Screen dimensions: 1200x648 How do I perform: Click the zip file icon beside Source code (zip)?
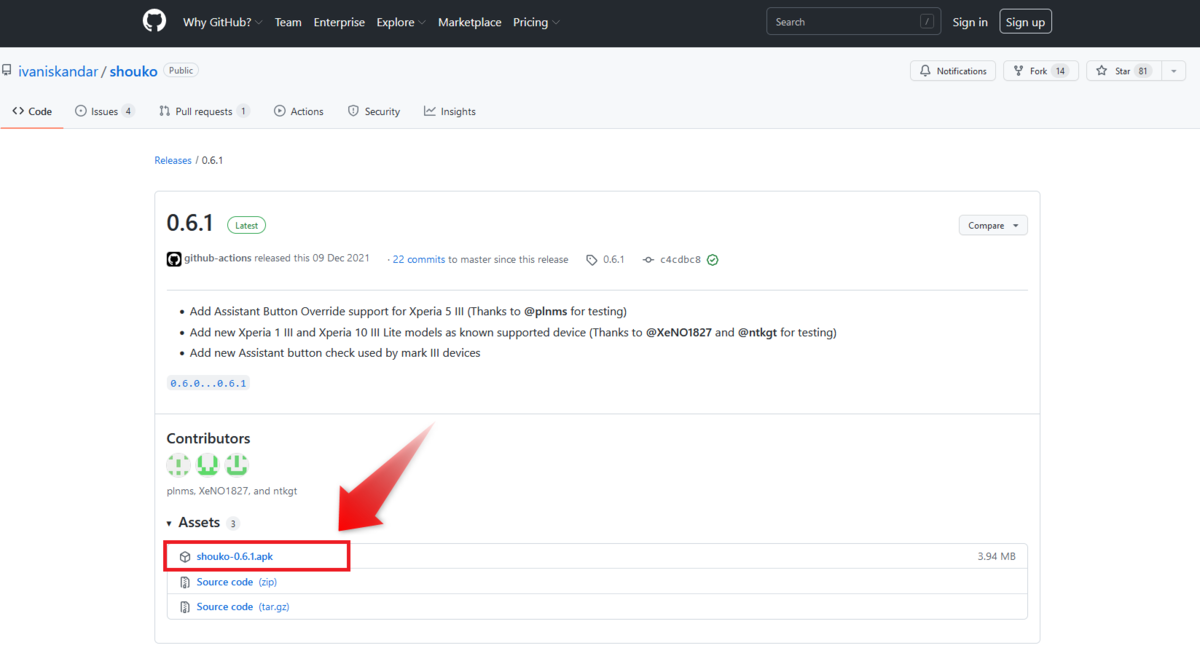click(x=185, y=582)
